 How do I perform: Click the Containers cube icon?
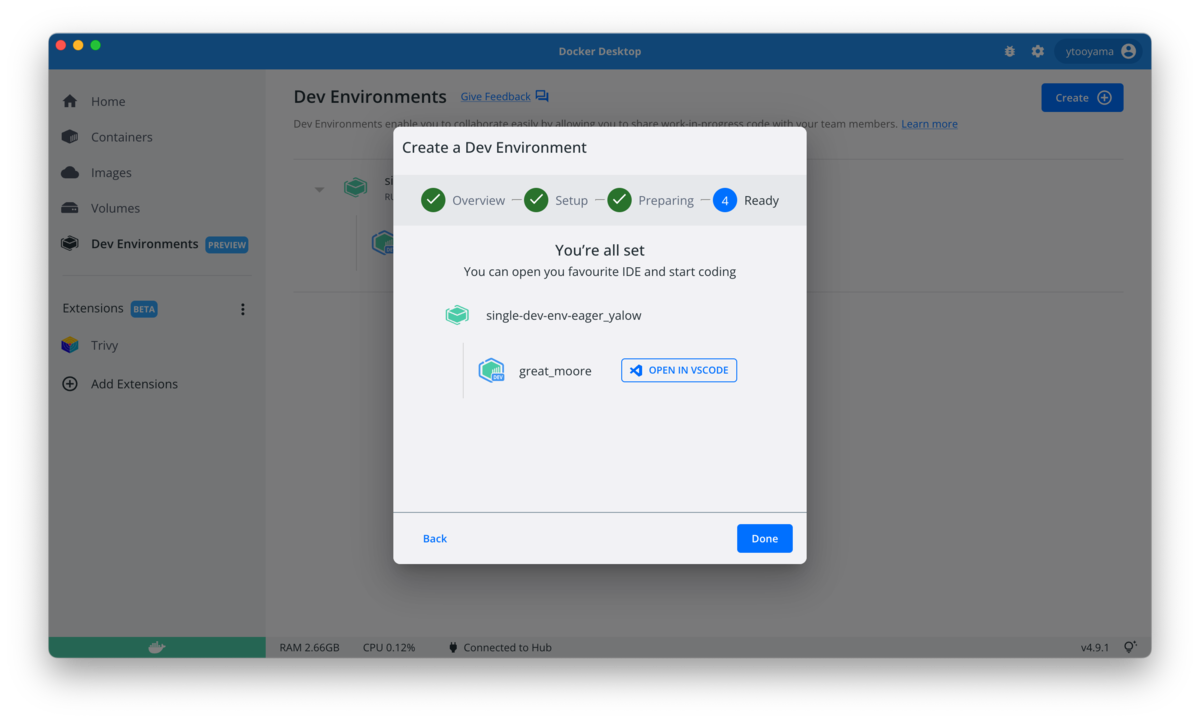70,137
